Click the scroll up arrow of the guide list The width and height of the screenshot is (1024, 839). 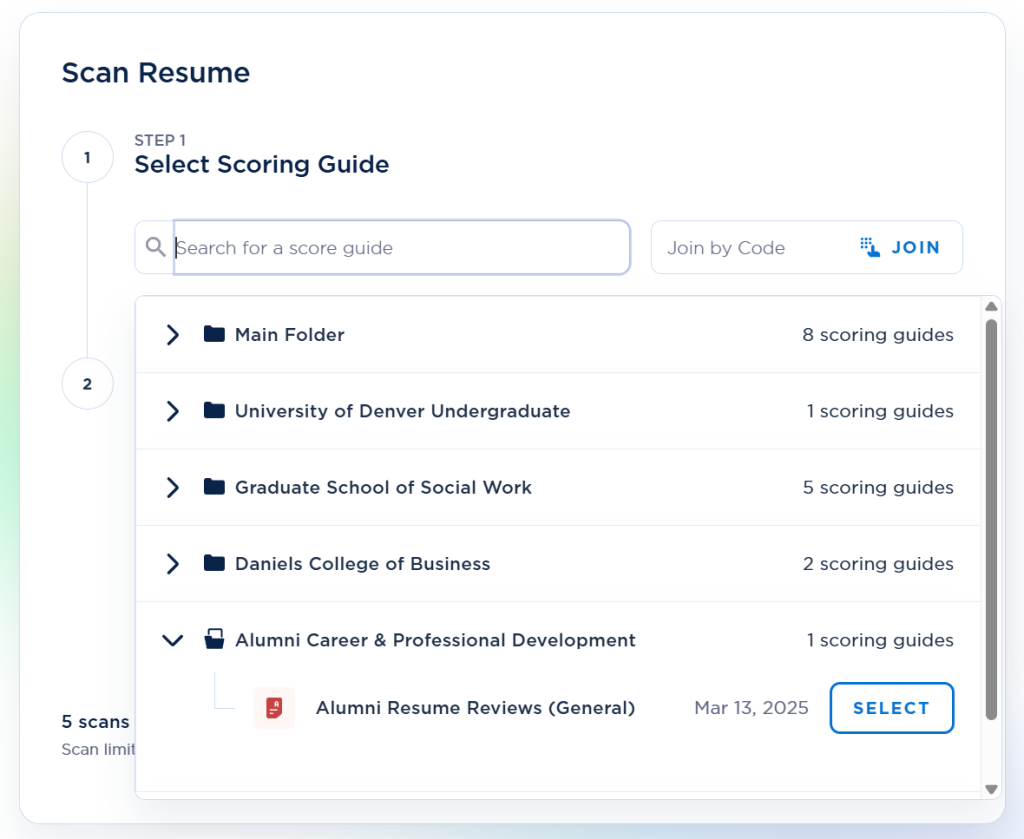[x=991, y=306]
